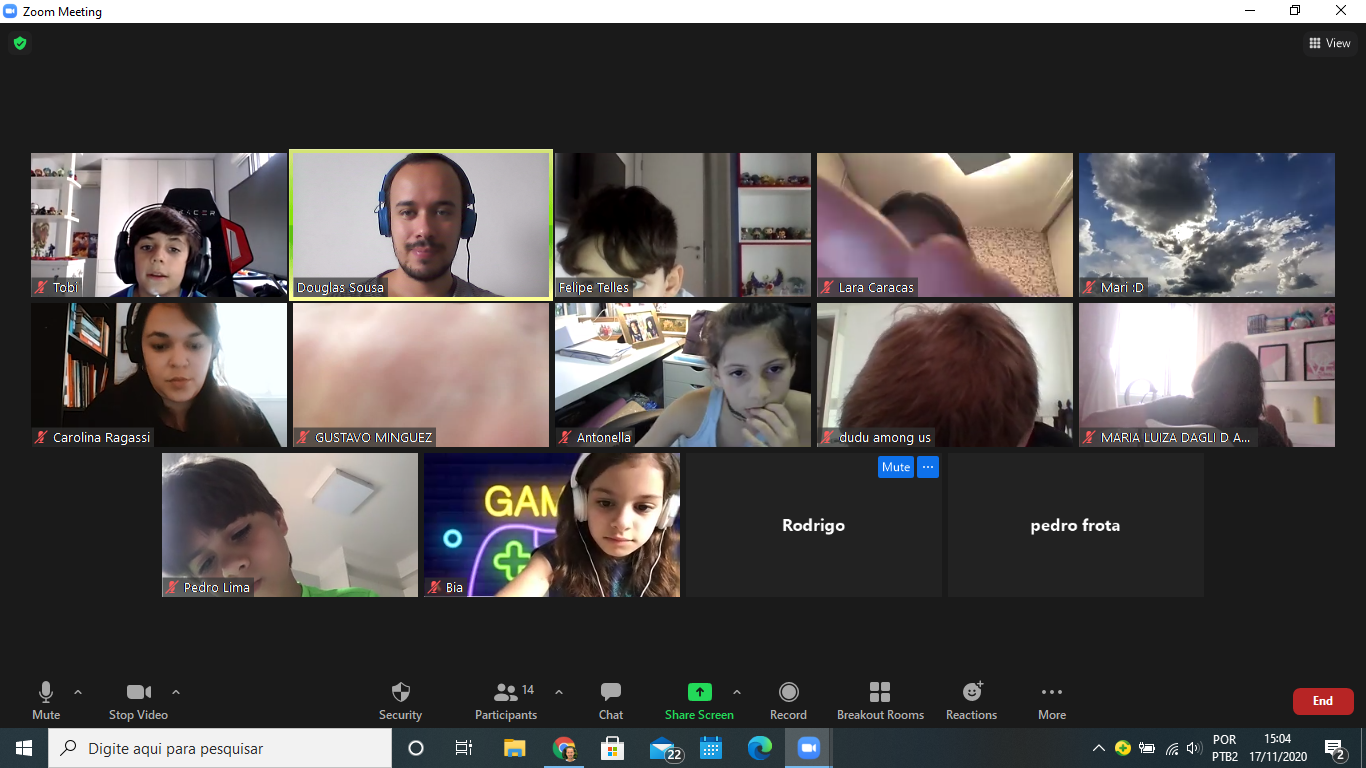
Task: Open Breakout Rooms
Action: point(880,700)
